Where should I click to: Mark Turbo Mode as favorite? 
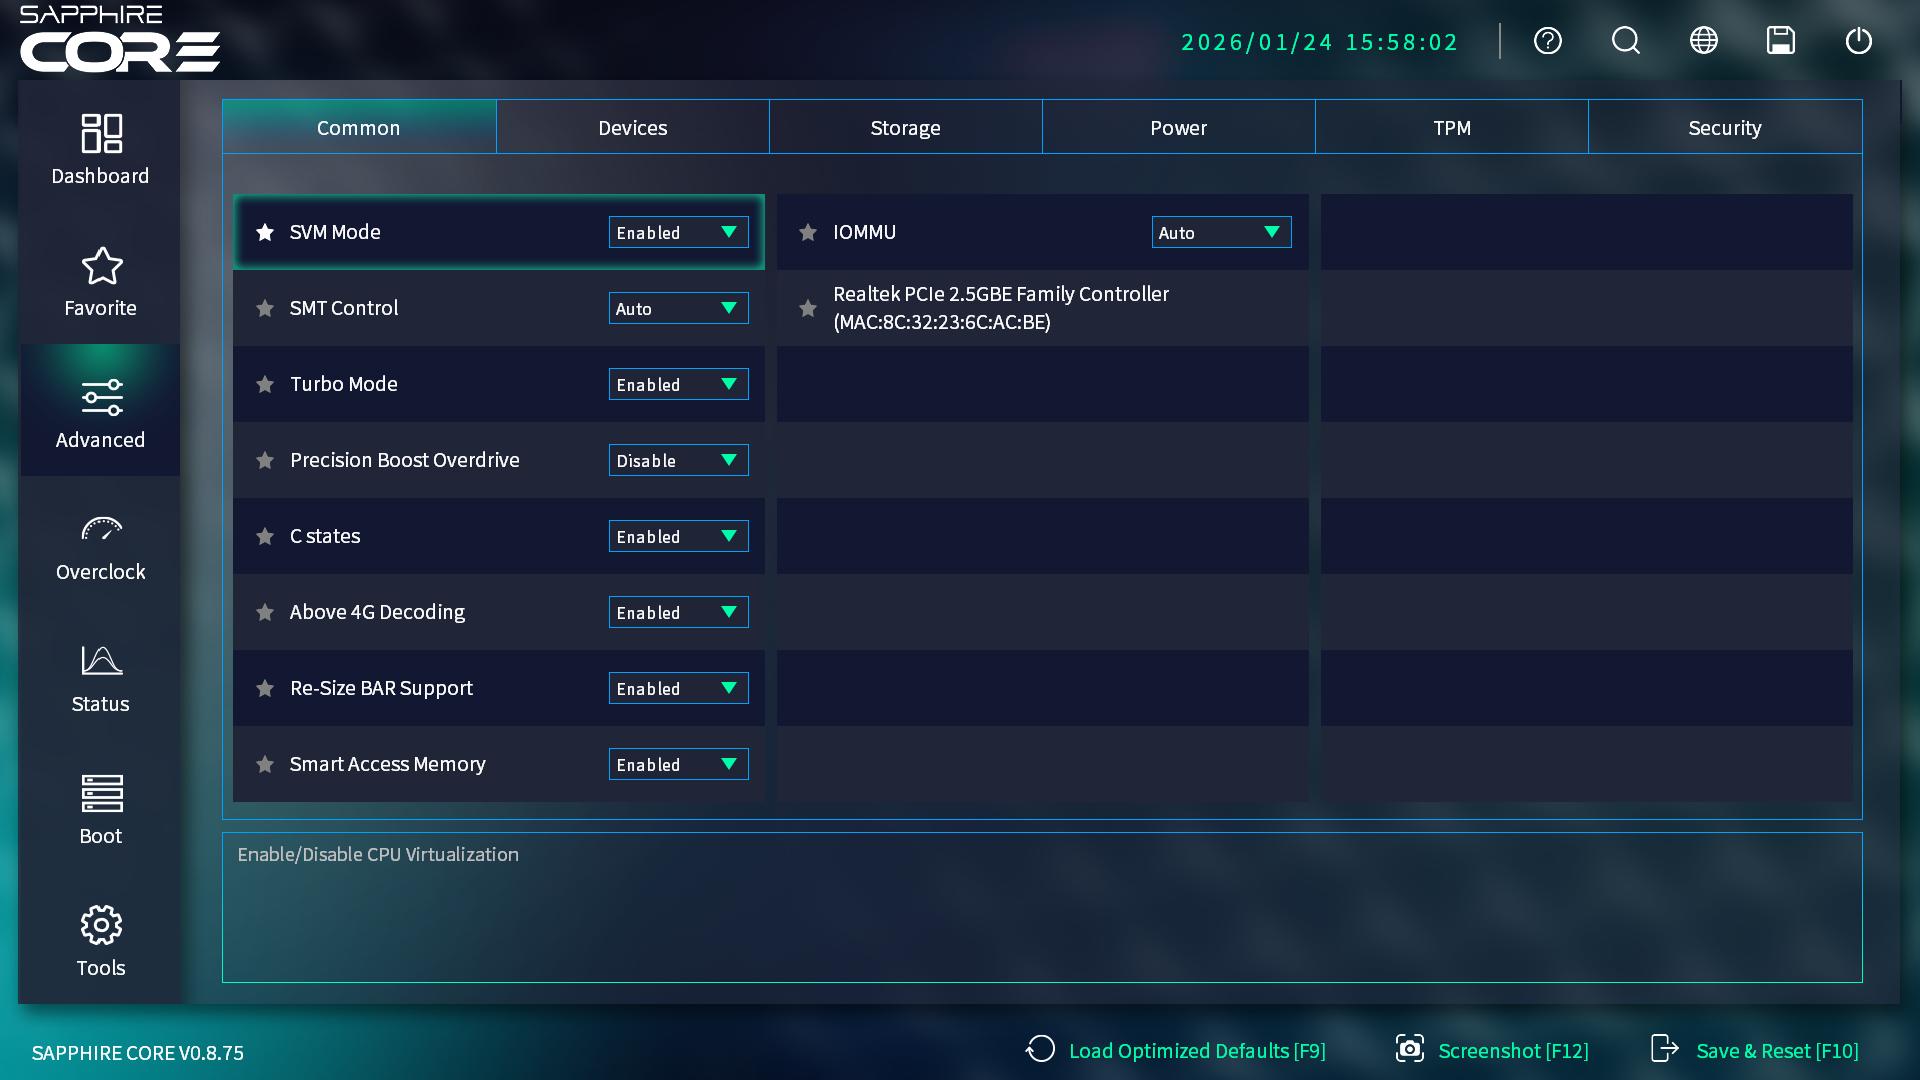tap(265, 384)
